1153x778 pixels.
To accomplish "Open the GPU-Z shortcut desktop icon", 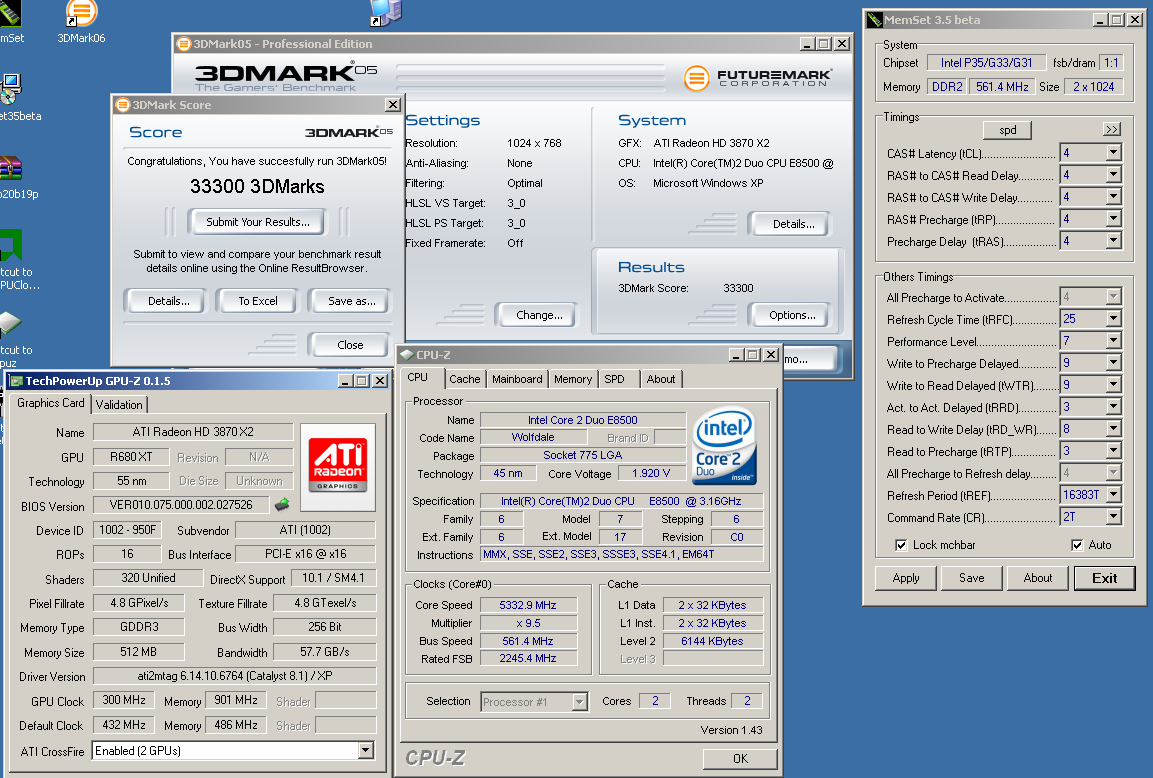I will 10,324.
